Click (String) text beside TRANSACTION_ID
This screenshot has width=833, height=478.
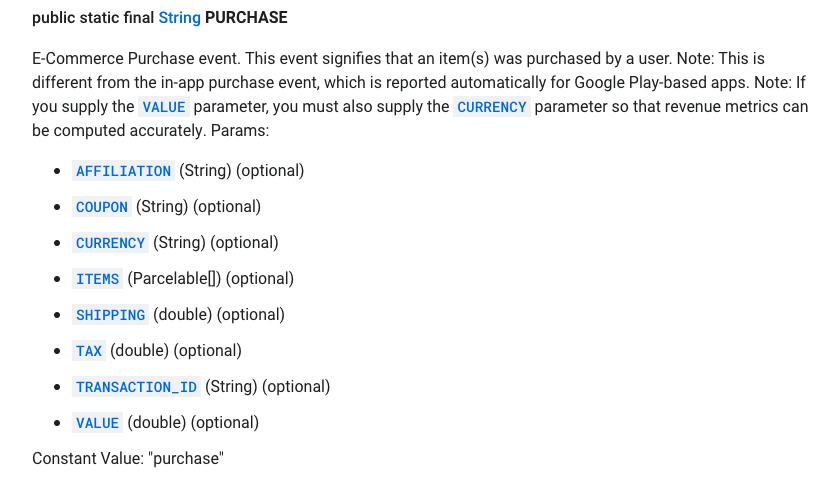pyautogui.click(x=231, y=386)
